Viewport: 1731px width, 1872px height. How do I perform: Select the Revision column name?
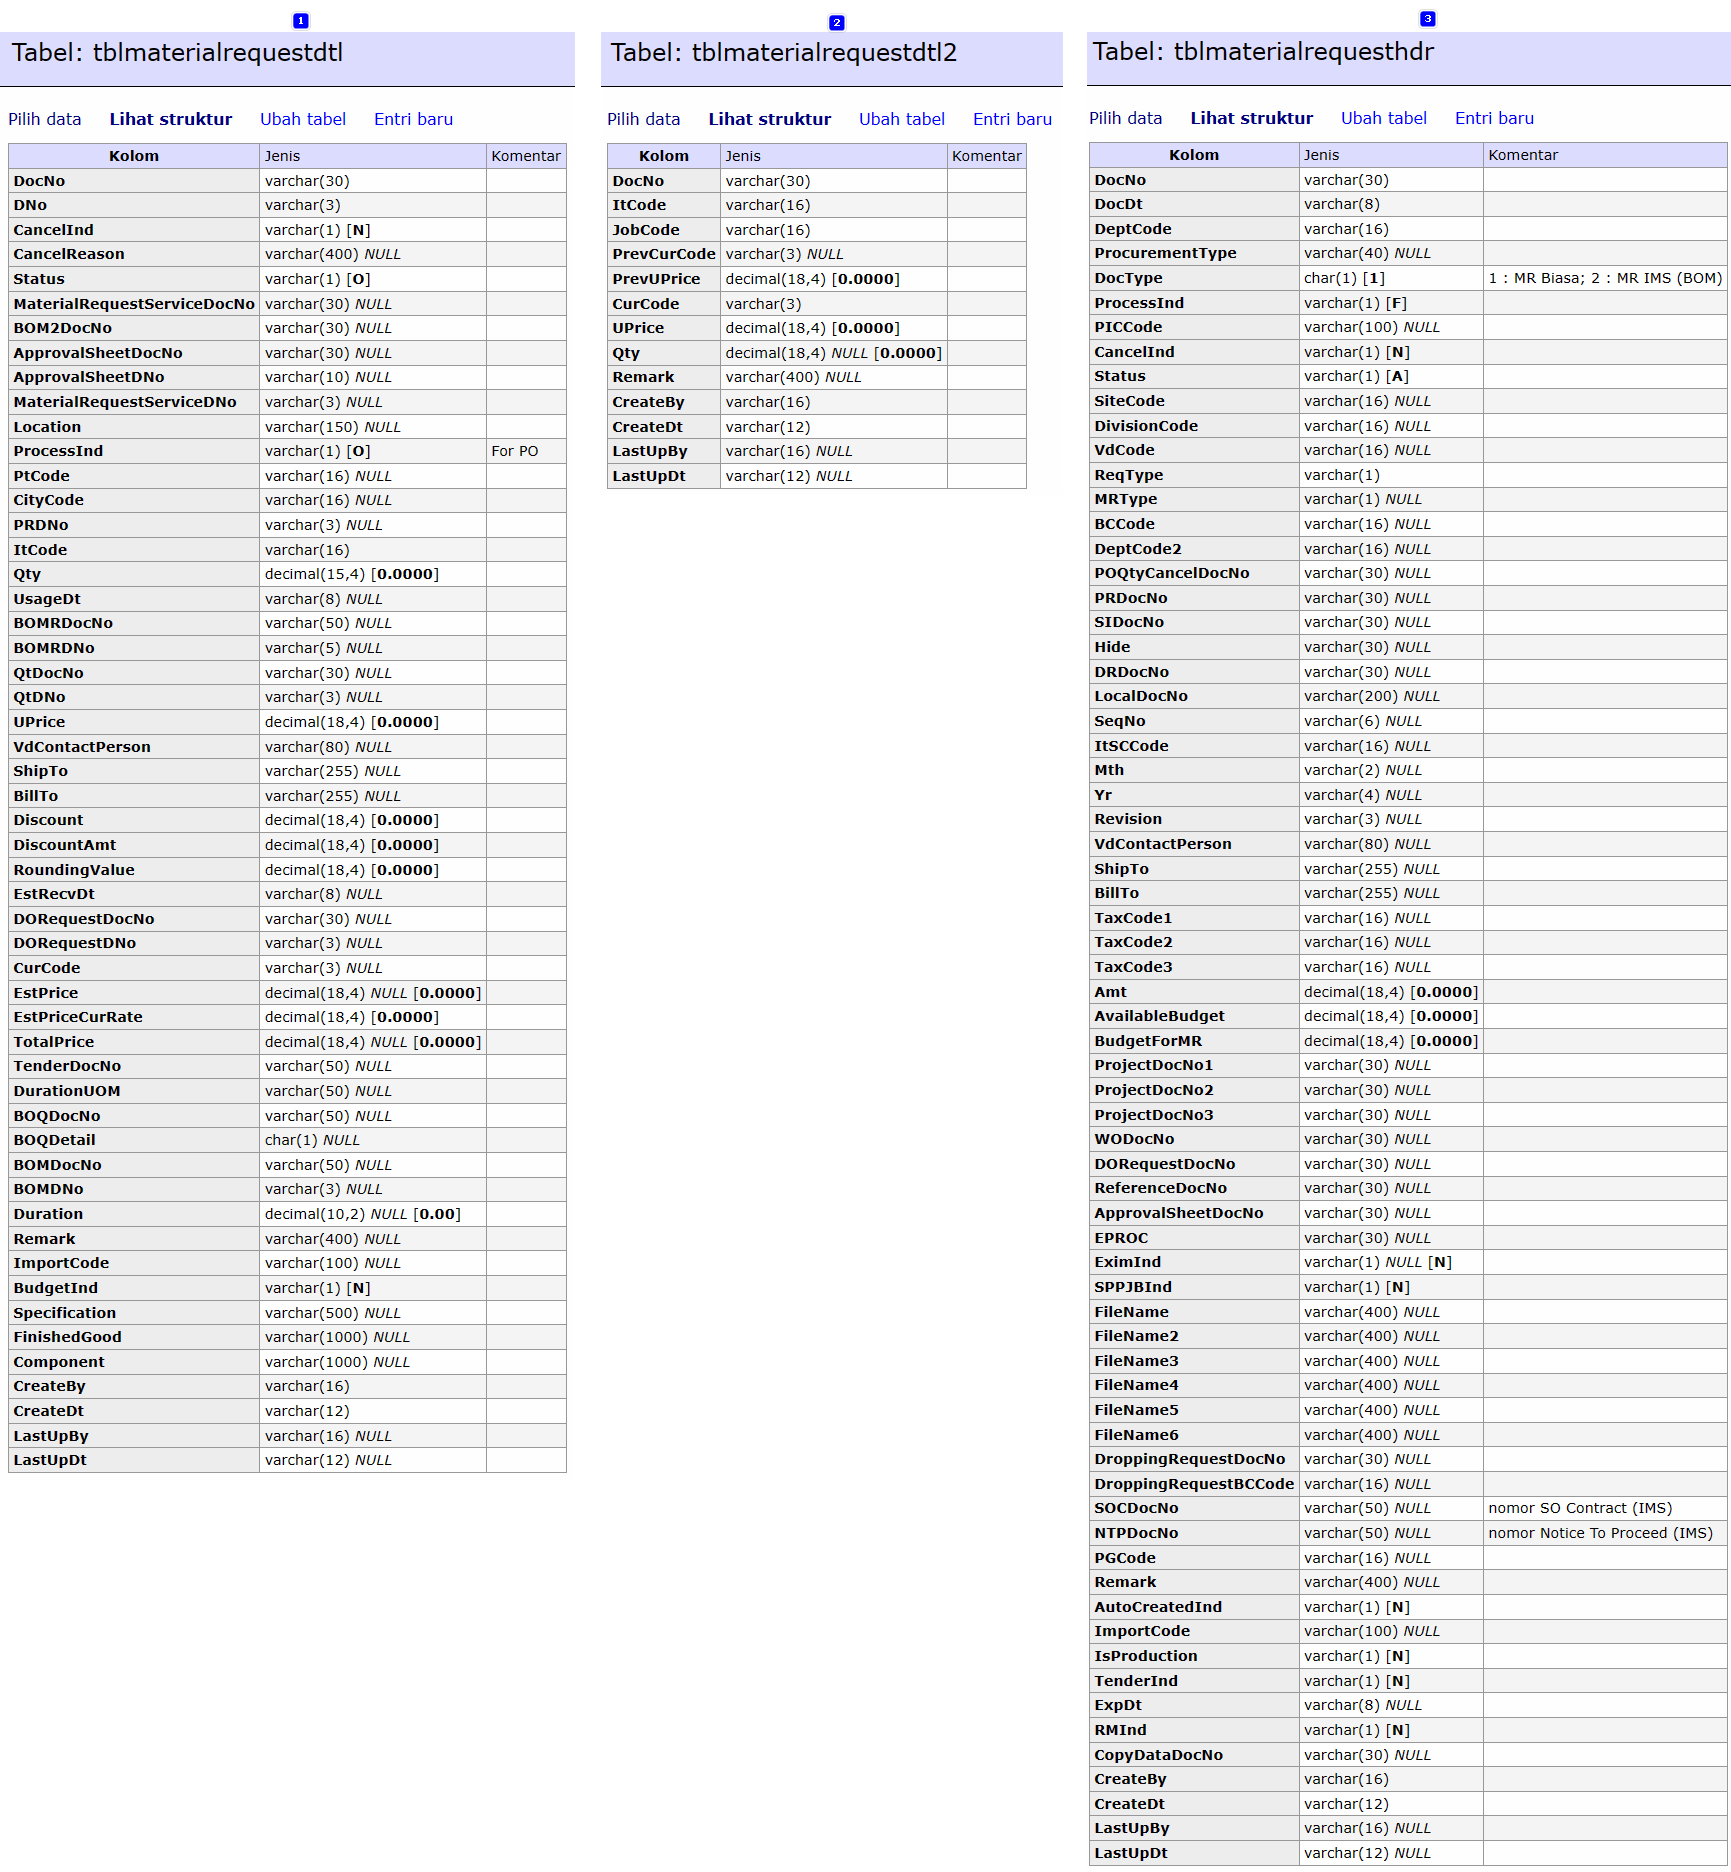coord(1128,819)
